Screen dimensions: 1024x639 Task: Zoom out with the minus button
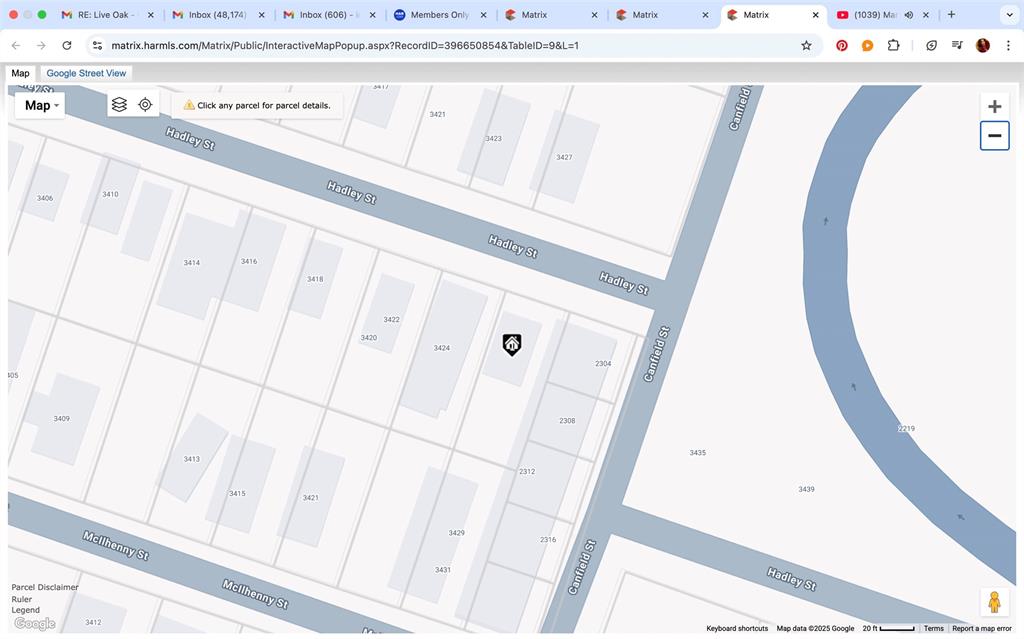pos(995,136)
